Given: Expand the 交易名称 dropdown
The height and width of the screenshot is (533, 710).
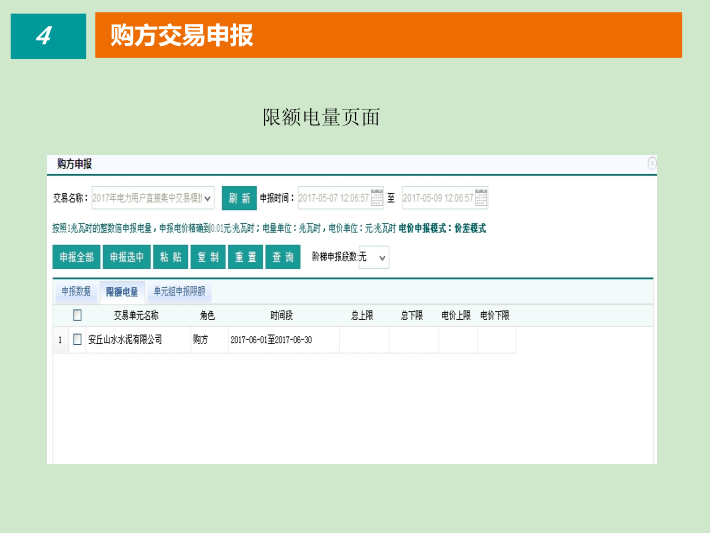Looking at the screenshot, I should point(208,197).
